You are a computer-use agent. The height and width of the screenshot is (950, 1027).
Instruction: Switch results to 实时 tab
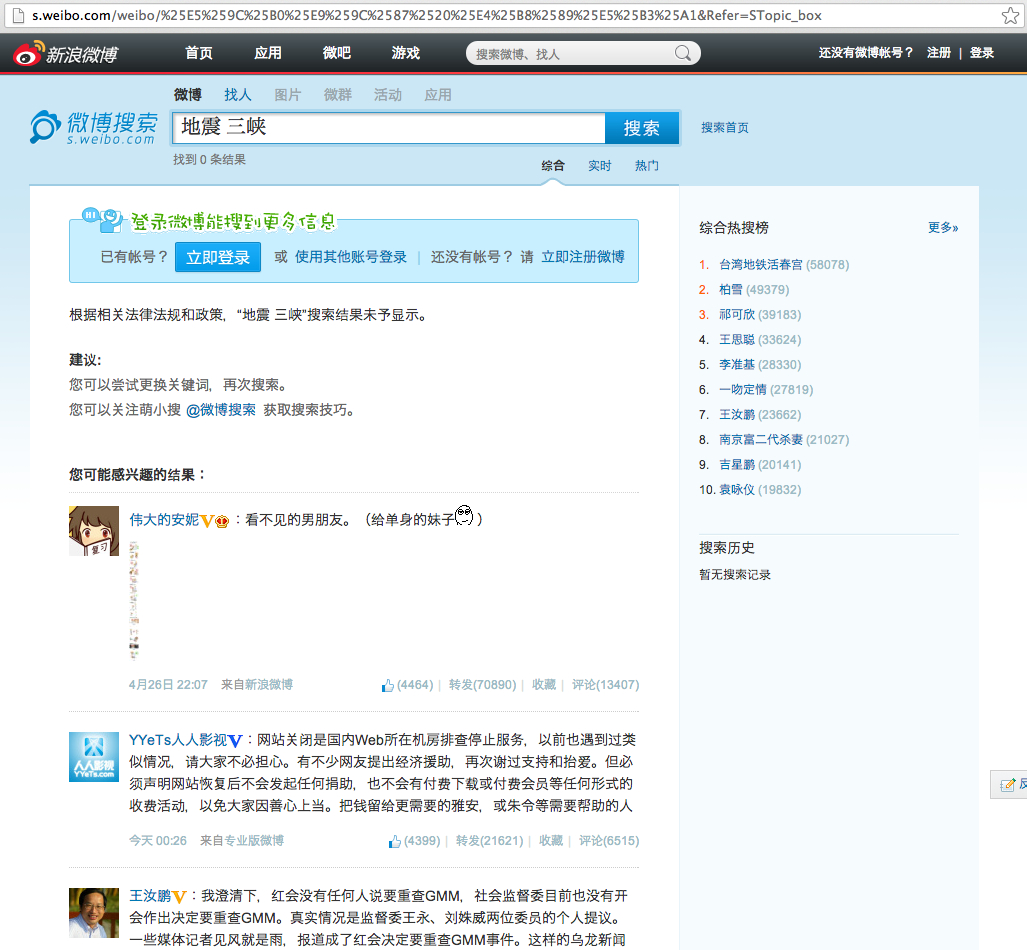(599, 166)
